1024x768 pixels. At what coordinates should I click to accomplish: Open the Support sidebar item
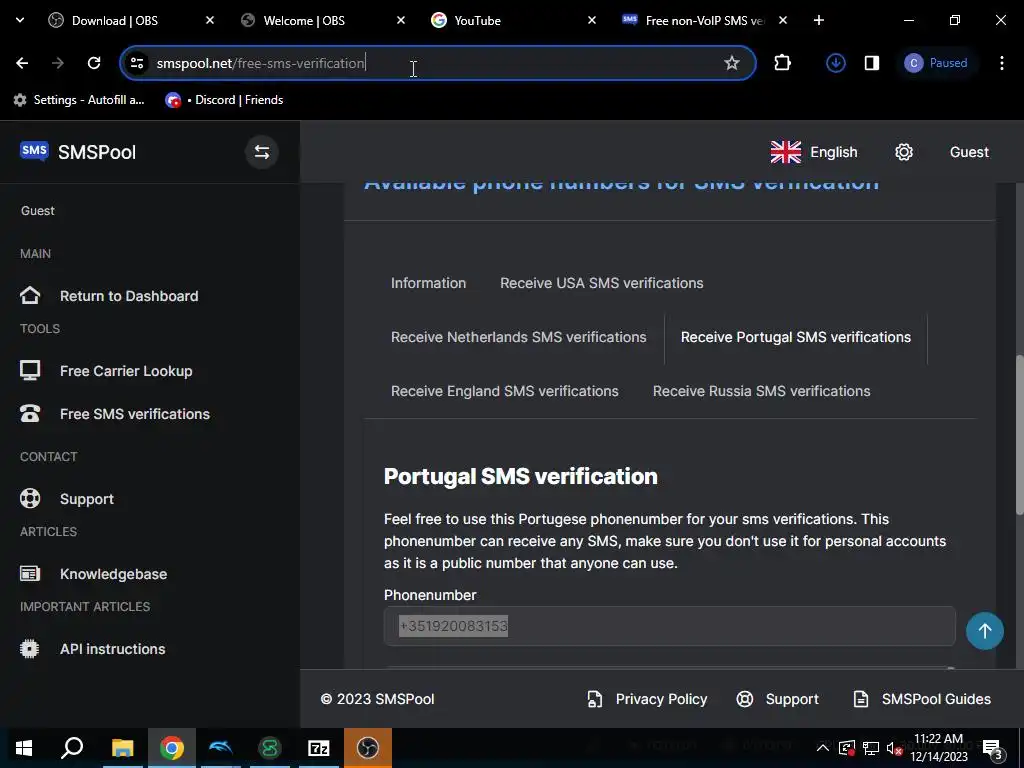[x=87, y=499]
